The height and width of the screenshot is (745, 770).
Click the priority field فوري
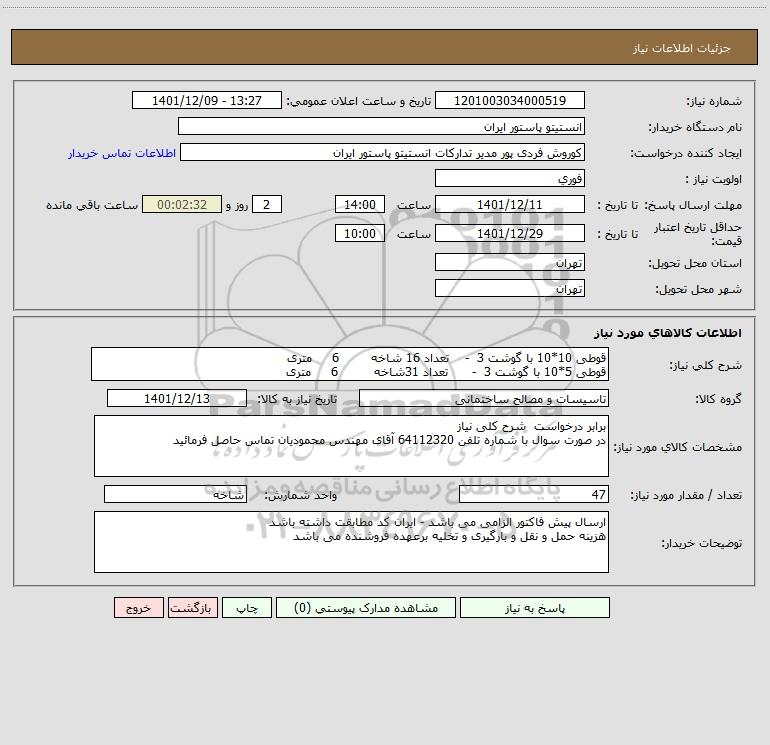click(x=510, y=178)
